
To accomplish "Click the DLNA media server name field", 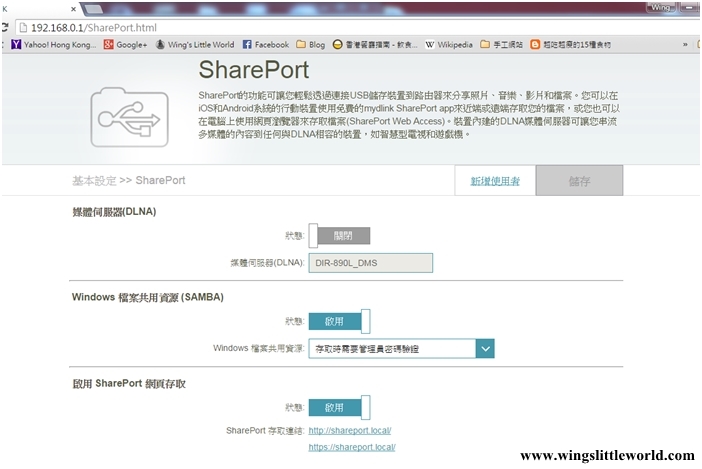I will coord(371,262).
